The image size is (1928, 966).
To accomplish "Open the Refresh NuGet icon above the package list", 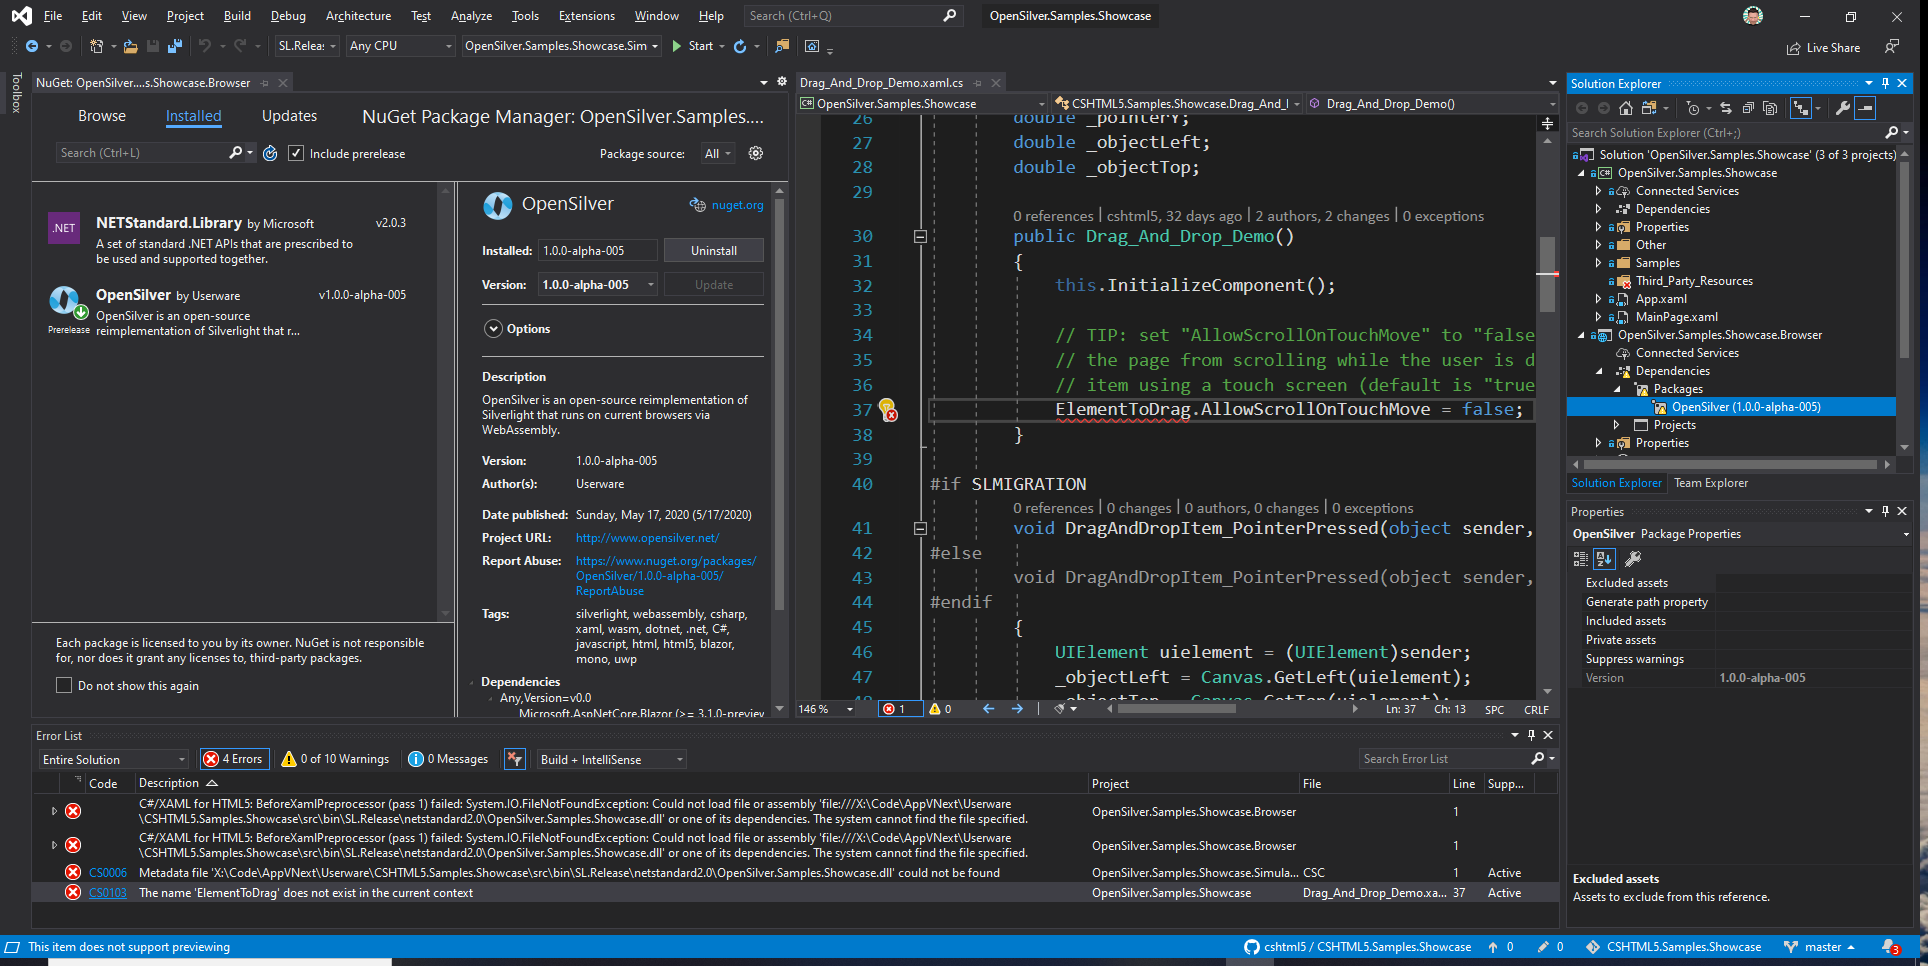I will pyautogui.click(x=269, y=152).
